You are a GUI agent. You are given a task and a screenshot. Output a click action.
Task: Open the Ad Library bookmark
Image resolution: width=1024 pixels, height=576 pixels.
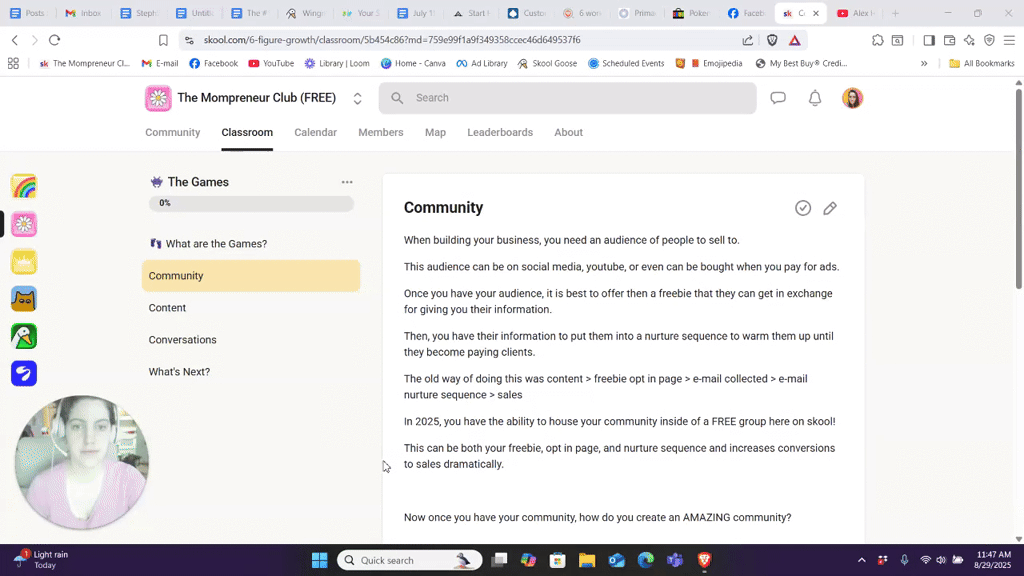[482, 63]
